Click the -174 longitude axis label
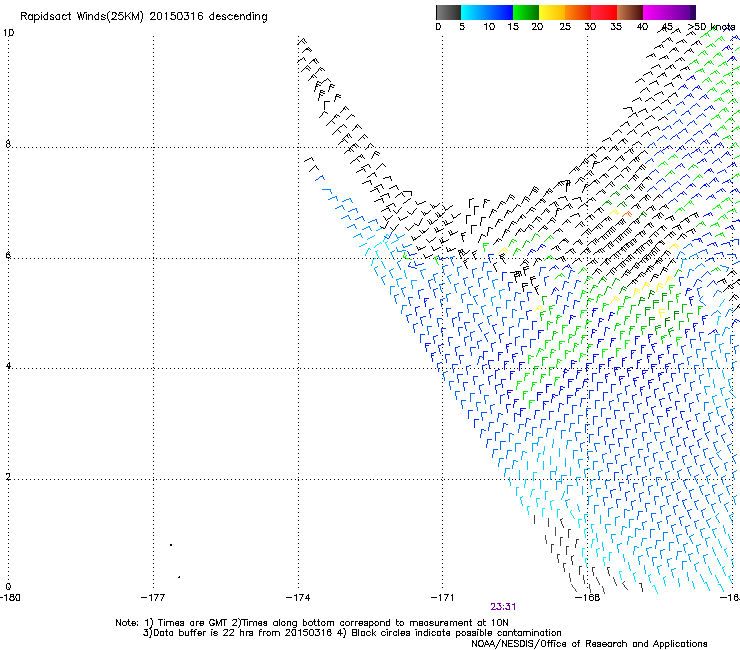The height and width of the screenshot is (650, 740). click(298, 598)
